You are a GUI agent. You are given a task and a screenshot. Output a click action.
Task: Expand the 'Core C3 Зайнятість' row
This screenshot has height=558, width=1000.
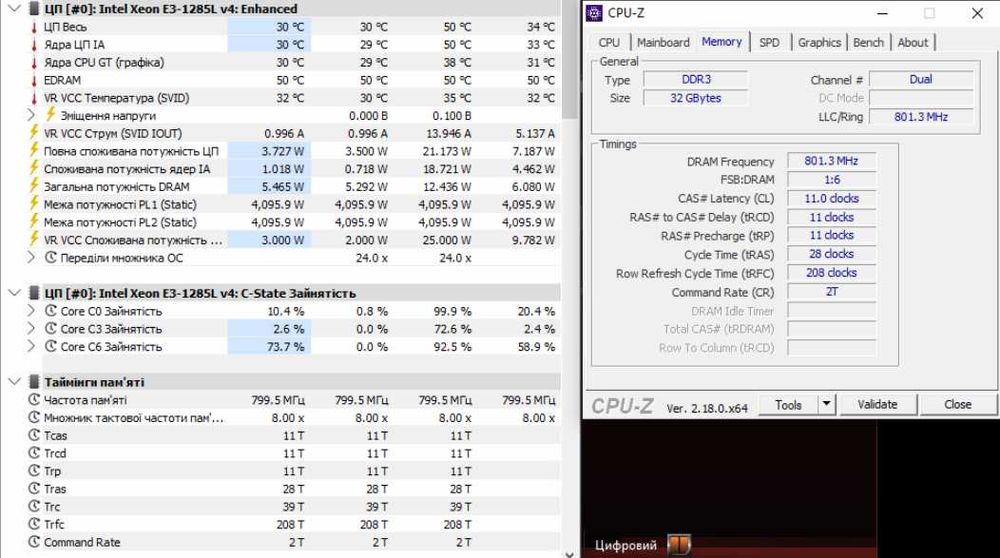(31, 329)
